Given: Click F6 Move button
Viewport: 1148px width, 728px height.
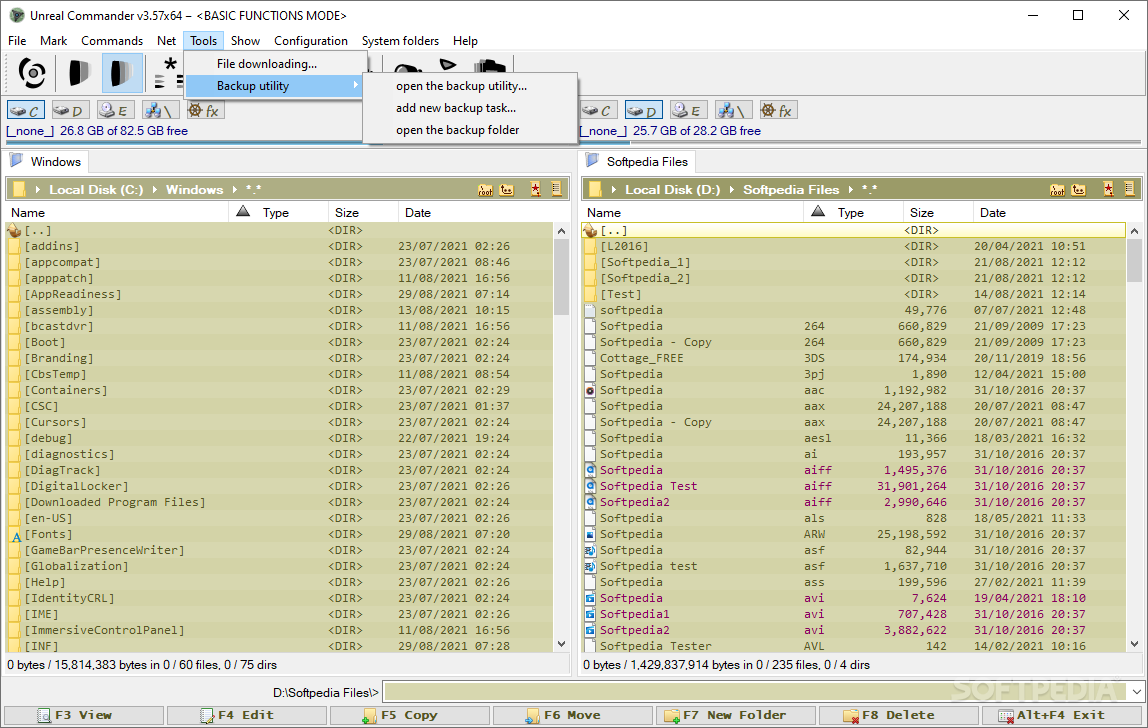Looking at the screenshot, I should coord(573,715).
